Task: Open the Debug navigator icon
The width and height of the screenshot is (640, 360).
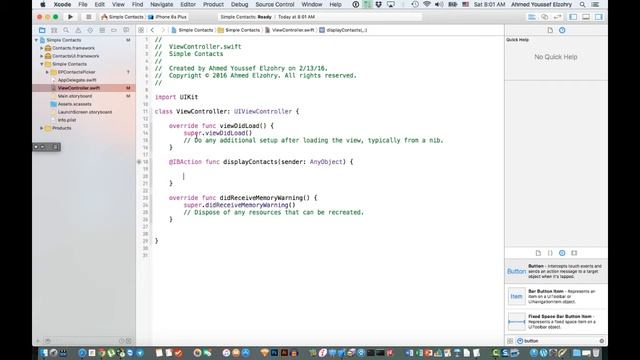Action: click(102, 30)
